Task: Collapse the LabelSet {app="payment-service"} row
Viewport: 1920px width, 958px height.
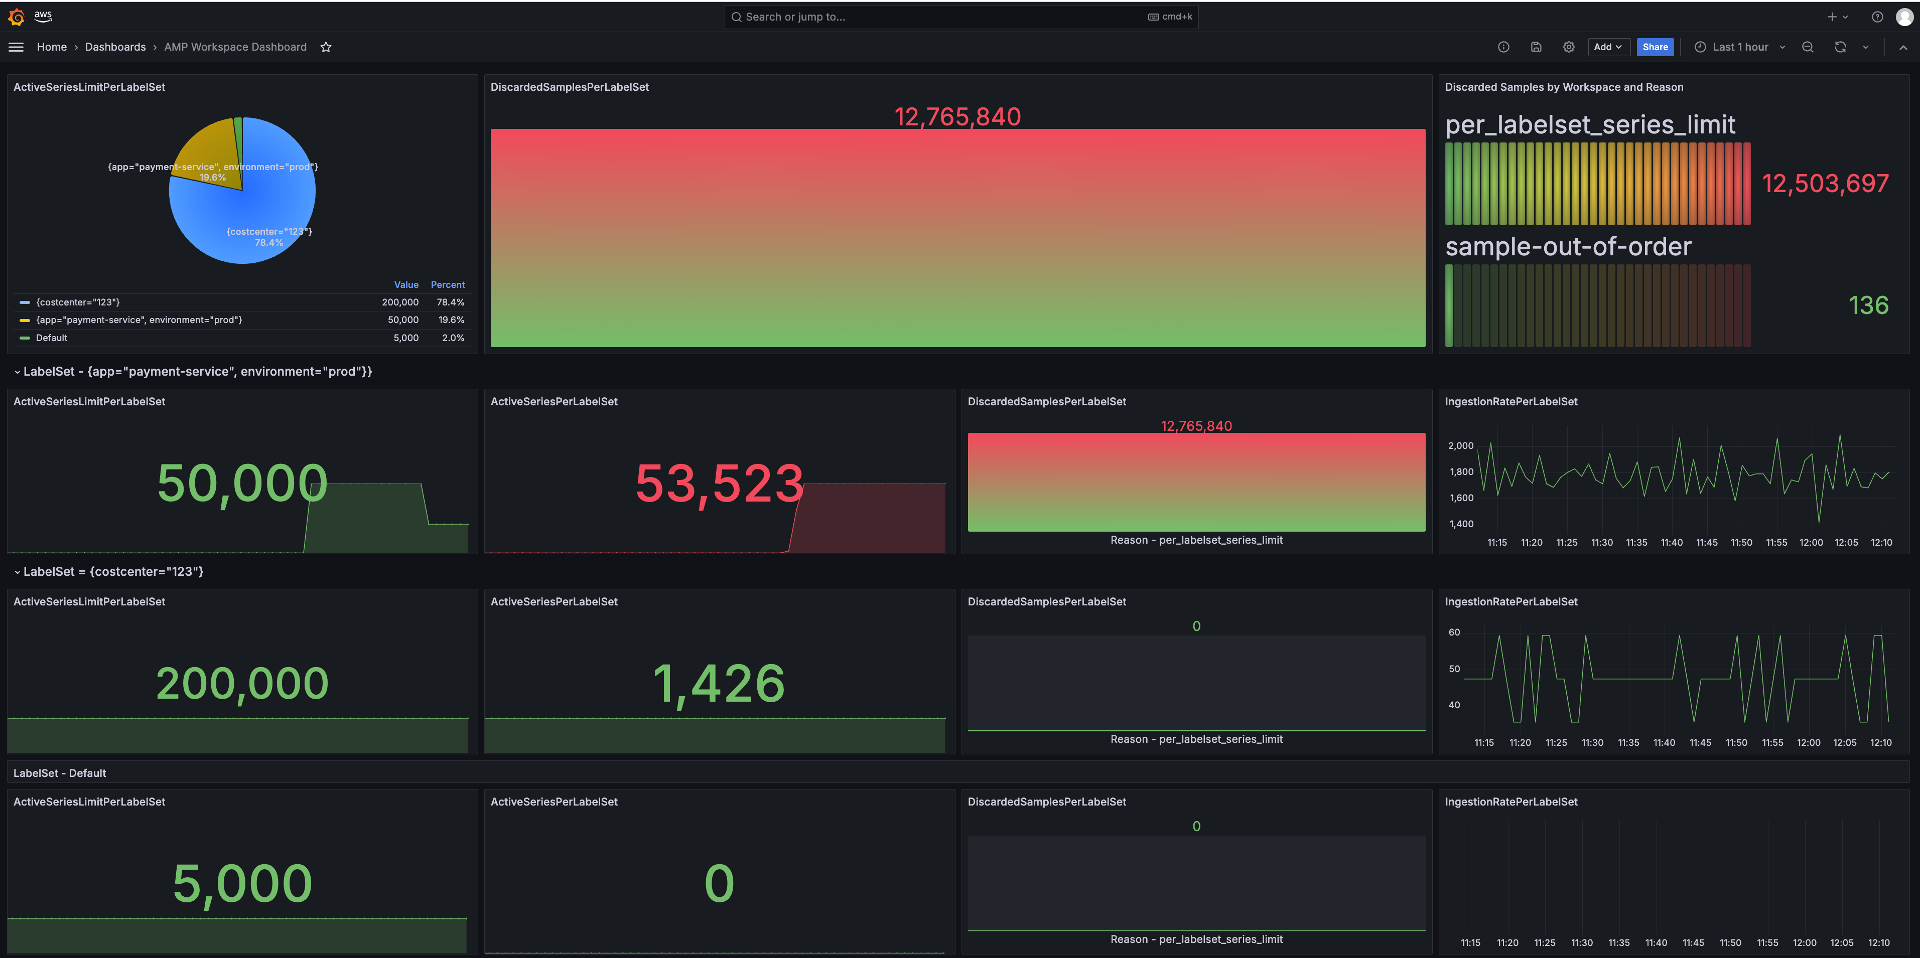Action: pos(17,371)
